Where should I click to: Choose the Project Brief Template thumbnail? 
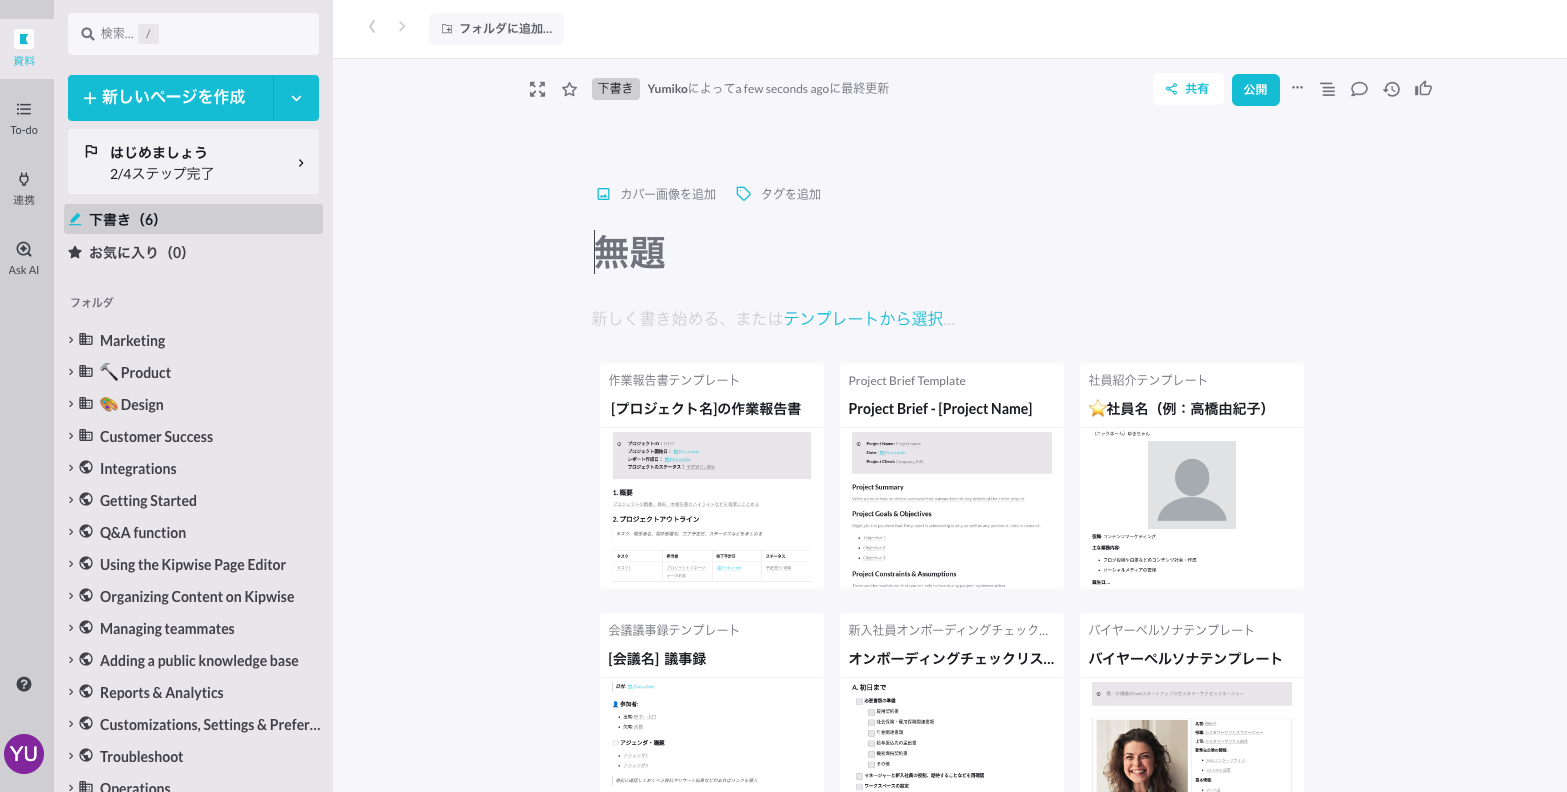[x=951, y=476]
